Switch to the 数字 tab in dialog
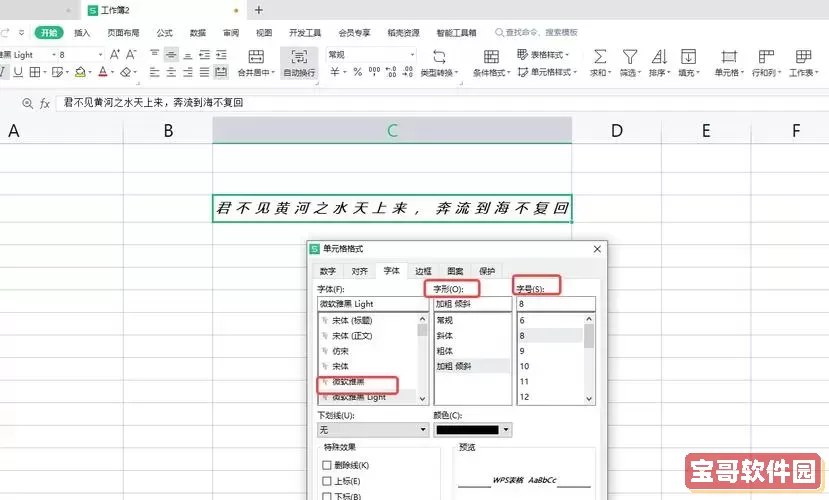The image size is (829, 500). pos(328,271)
